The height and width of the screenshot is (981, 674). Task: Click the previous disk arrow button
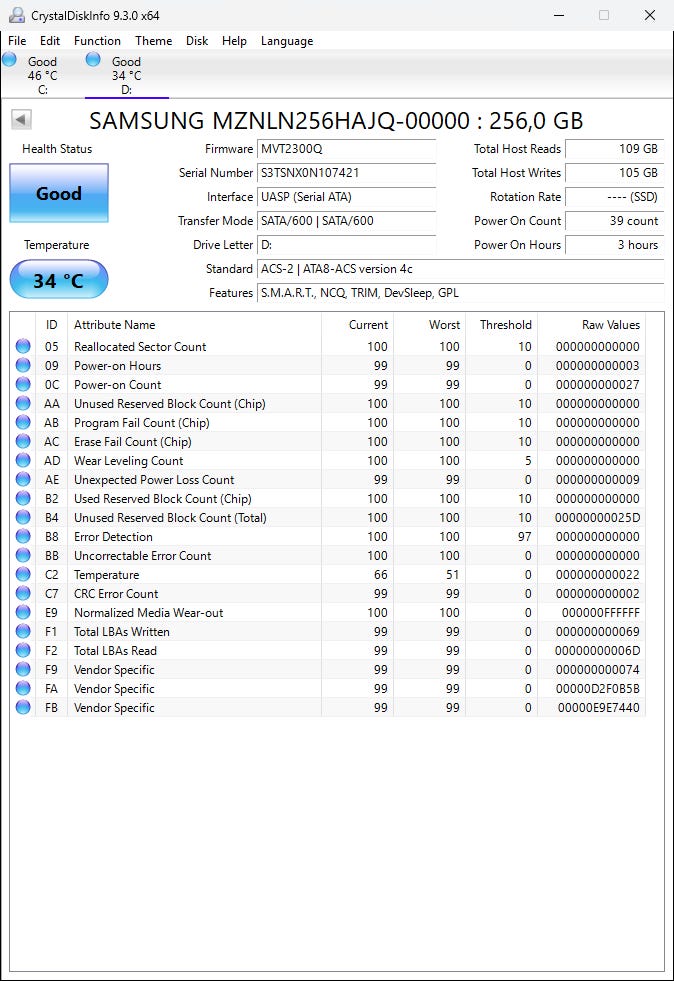point(21,120)
